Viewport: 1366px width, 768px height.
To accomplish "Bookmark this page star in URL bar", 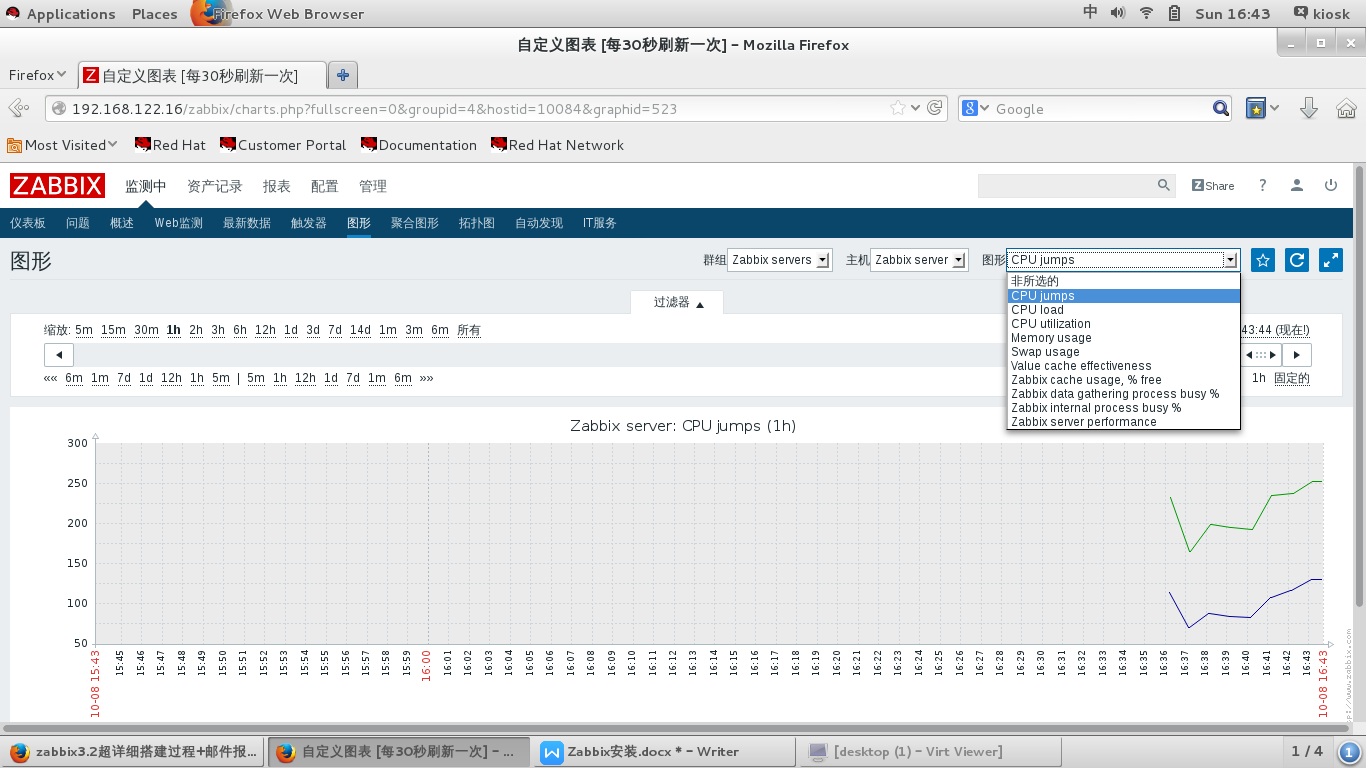I will tap(897, 108).
